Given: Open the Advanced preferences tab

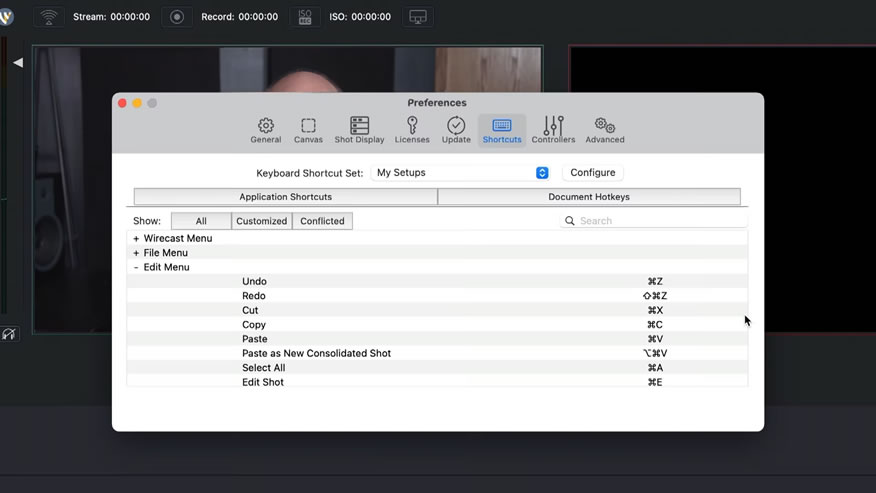Looking at the screenshot, I should pos(604,130).
